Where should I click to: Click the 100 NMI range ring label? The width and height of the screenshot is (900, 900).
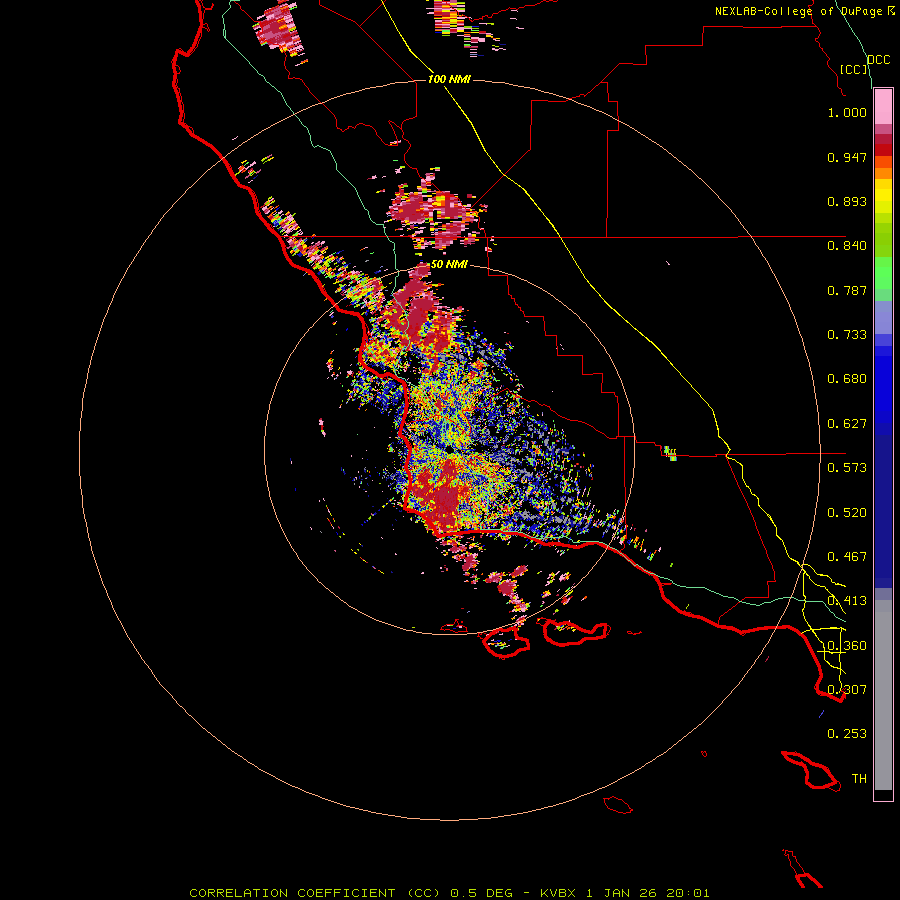click(449, 79)
